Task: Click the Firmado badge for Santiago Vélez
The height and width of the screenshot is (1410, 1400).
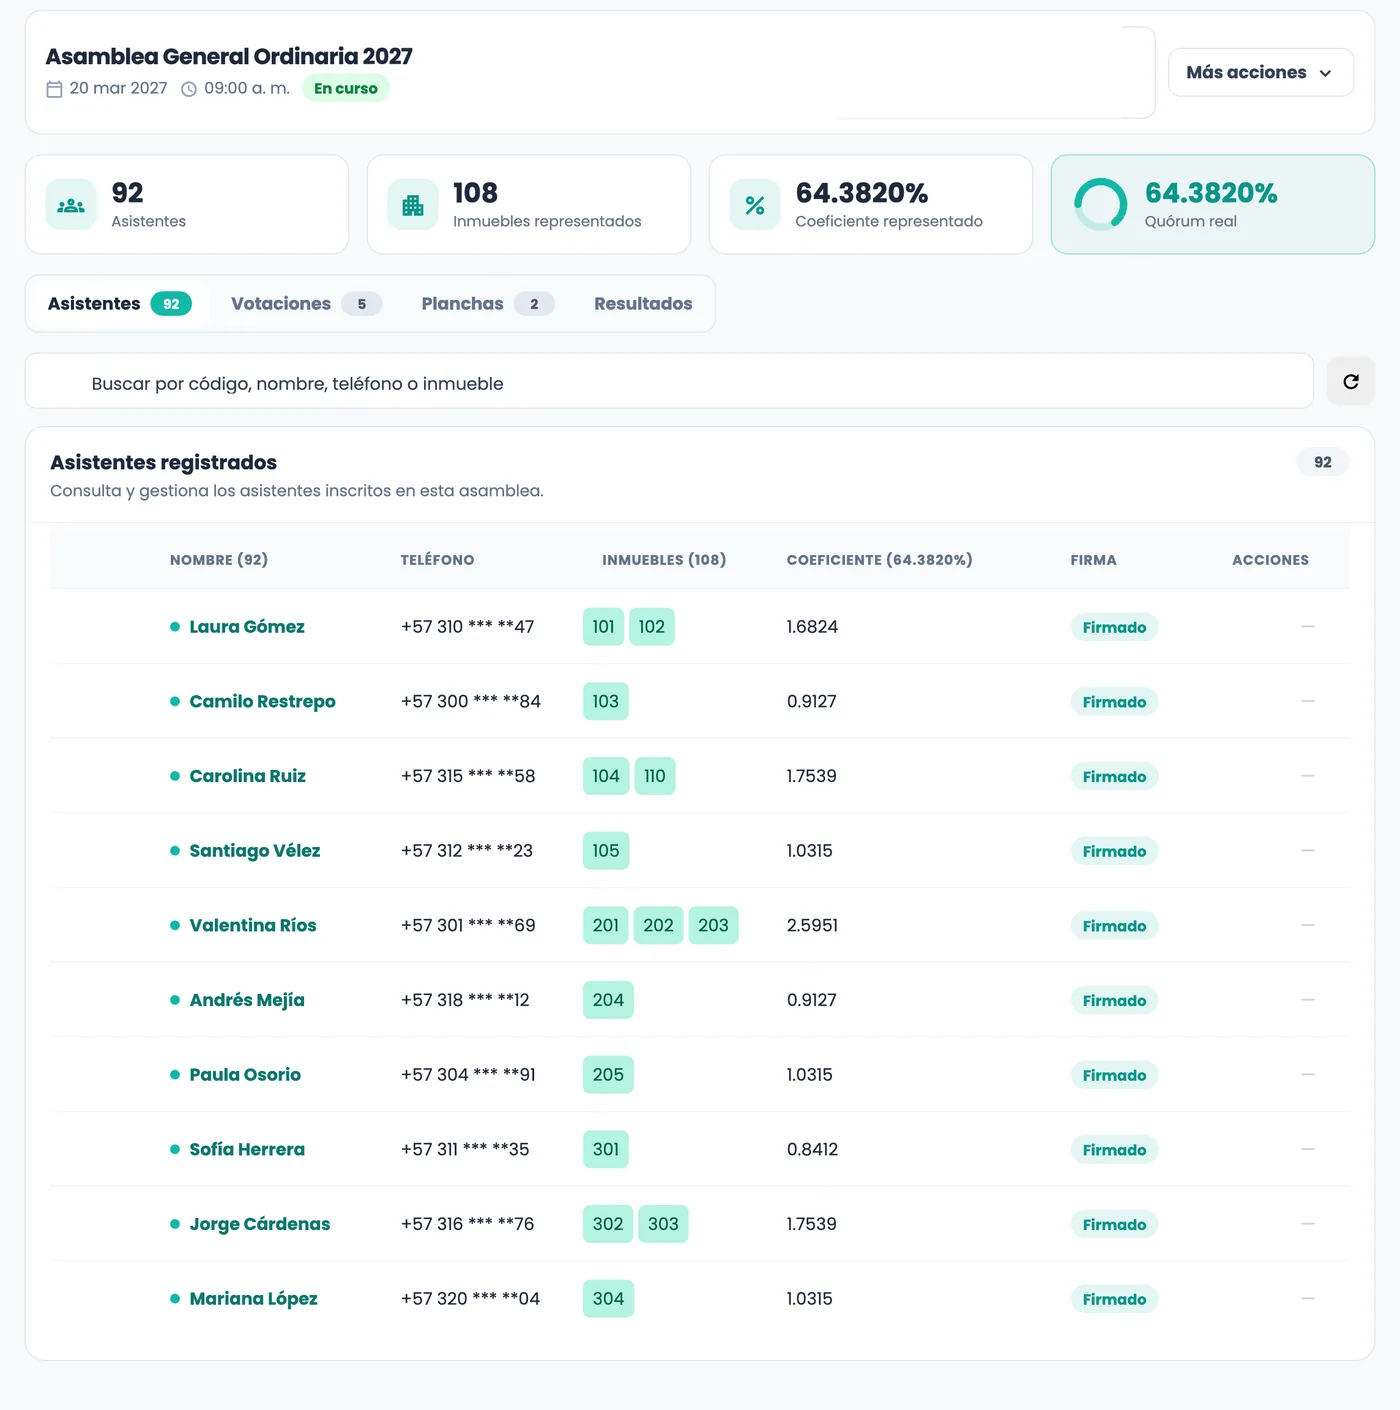Action: click(1114, 851)
